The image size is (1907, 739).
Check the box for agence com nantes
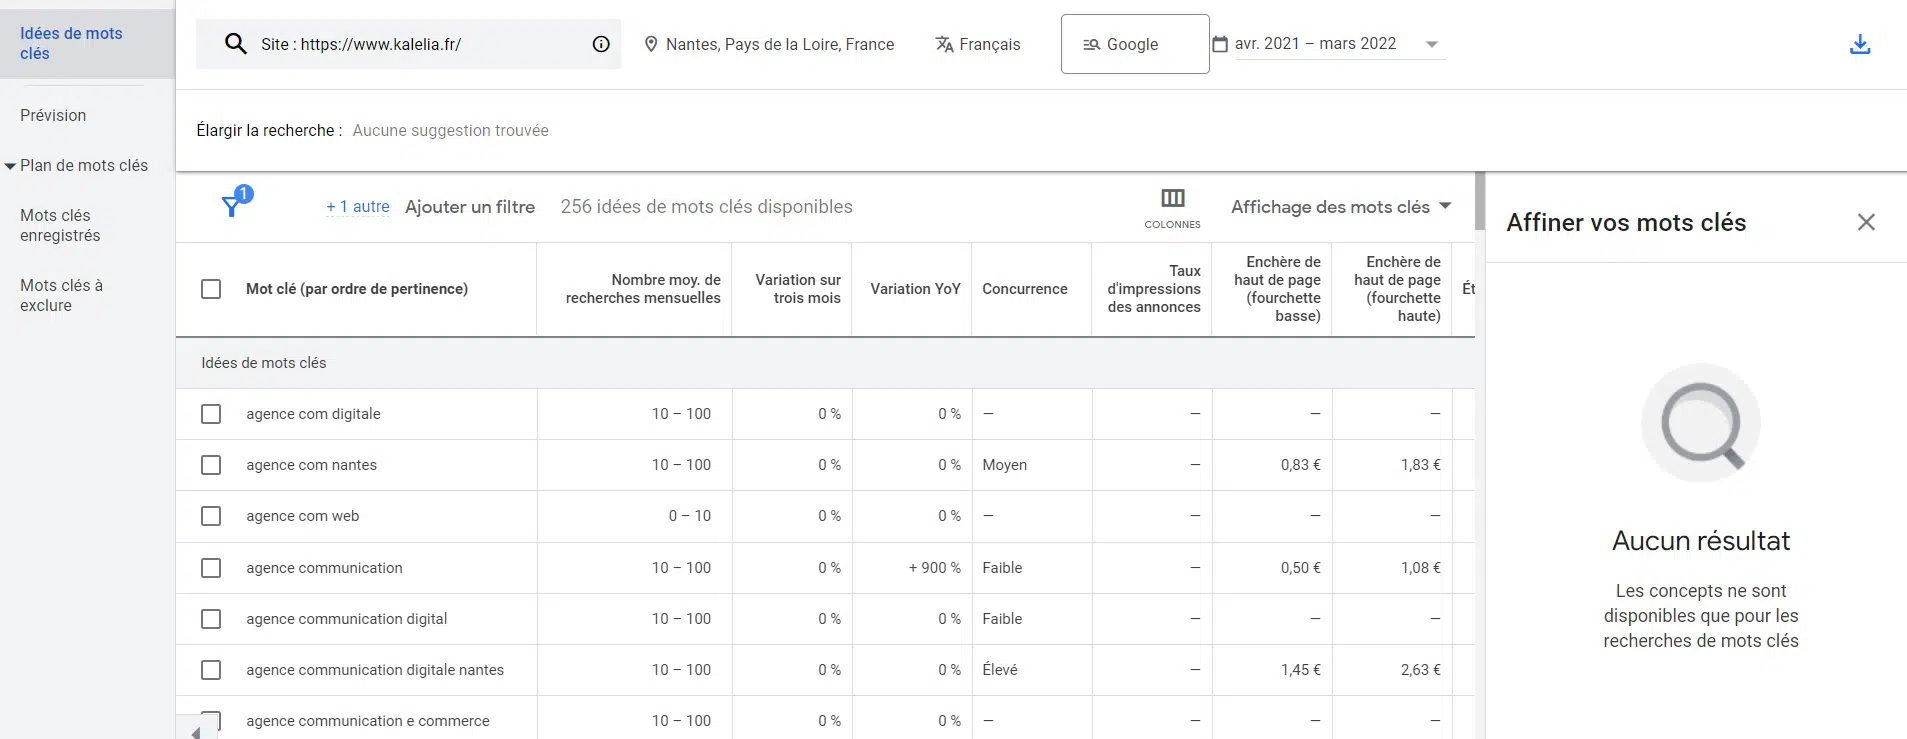coord(211,465)
